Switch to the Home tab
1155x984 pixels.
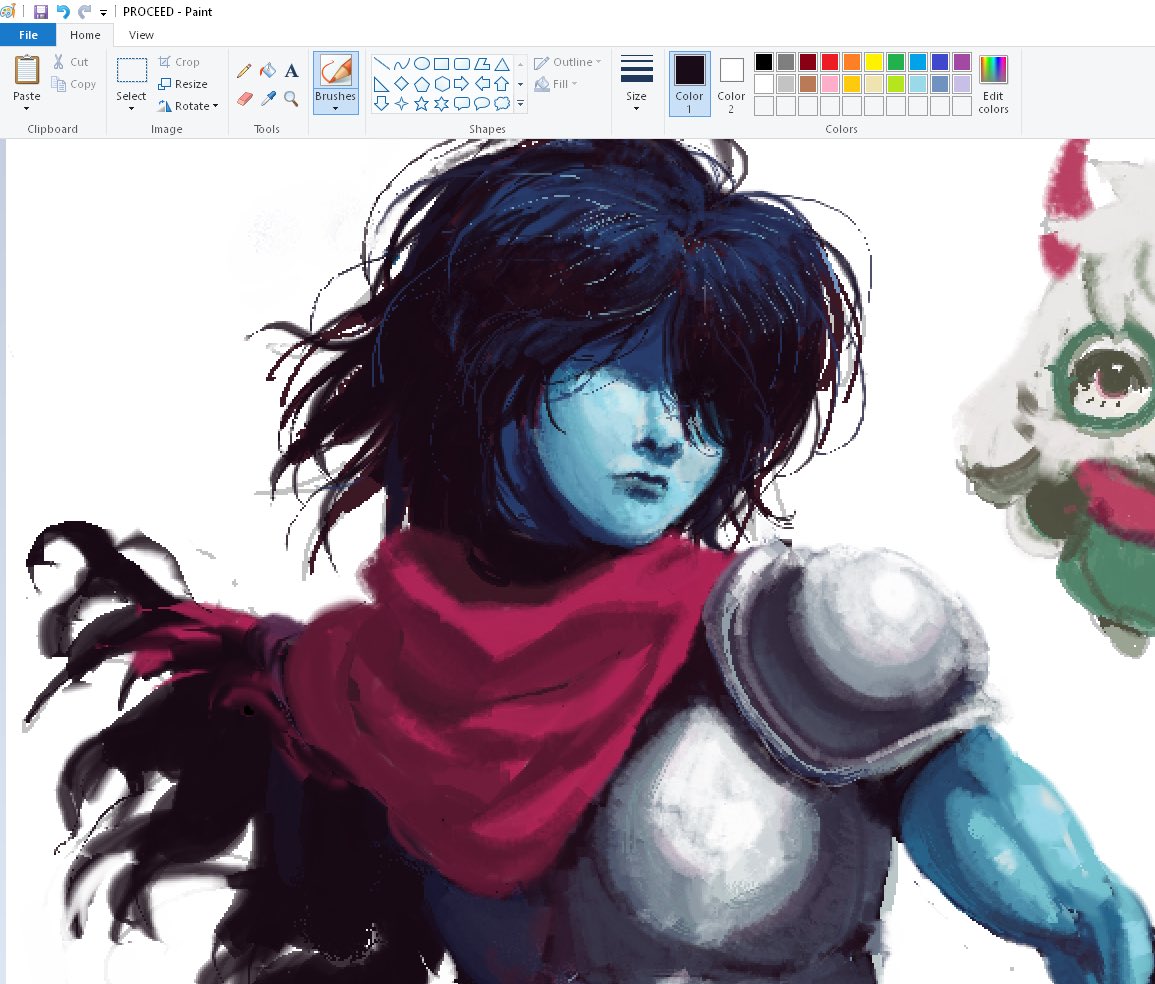[85, 35]
